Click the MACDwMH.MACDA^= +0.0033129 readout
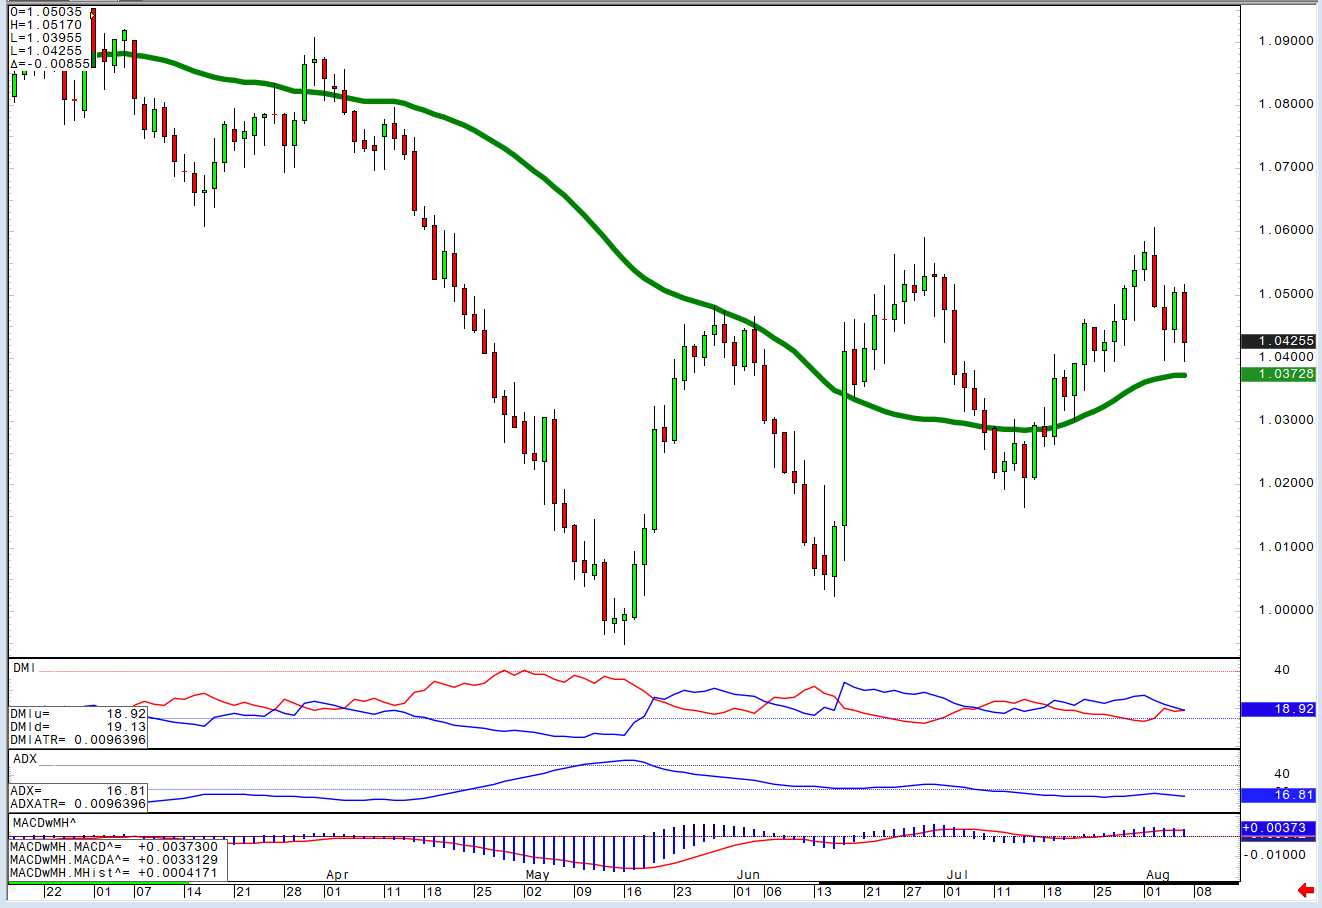 click(114, 860)
